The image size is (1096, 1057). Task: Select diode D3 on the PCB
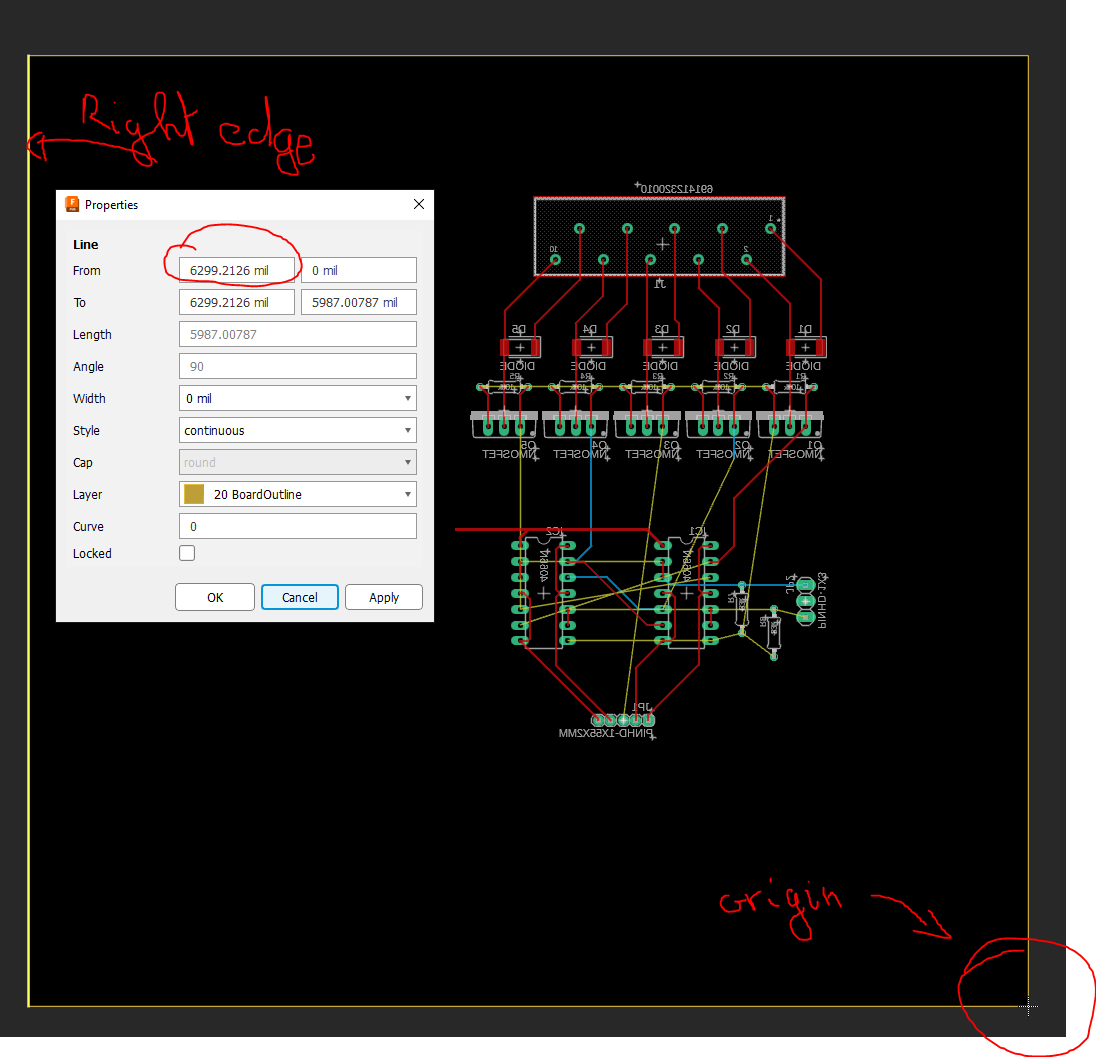click(662, 347)
